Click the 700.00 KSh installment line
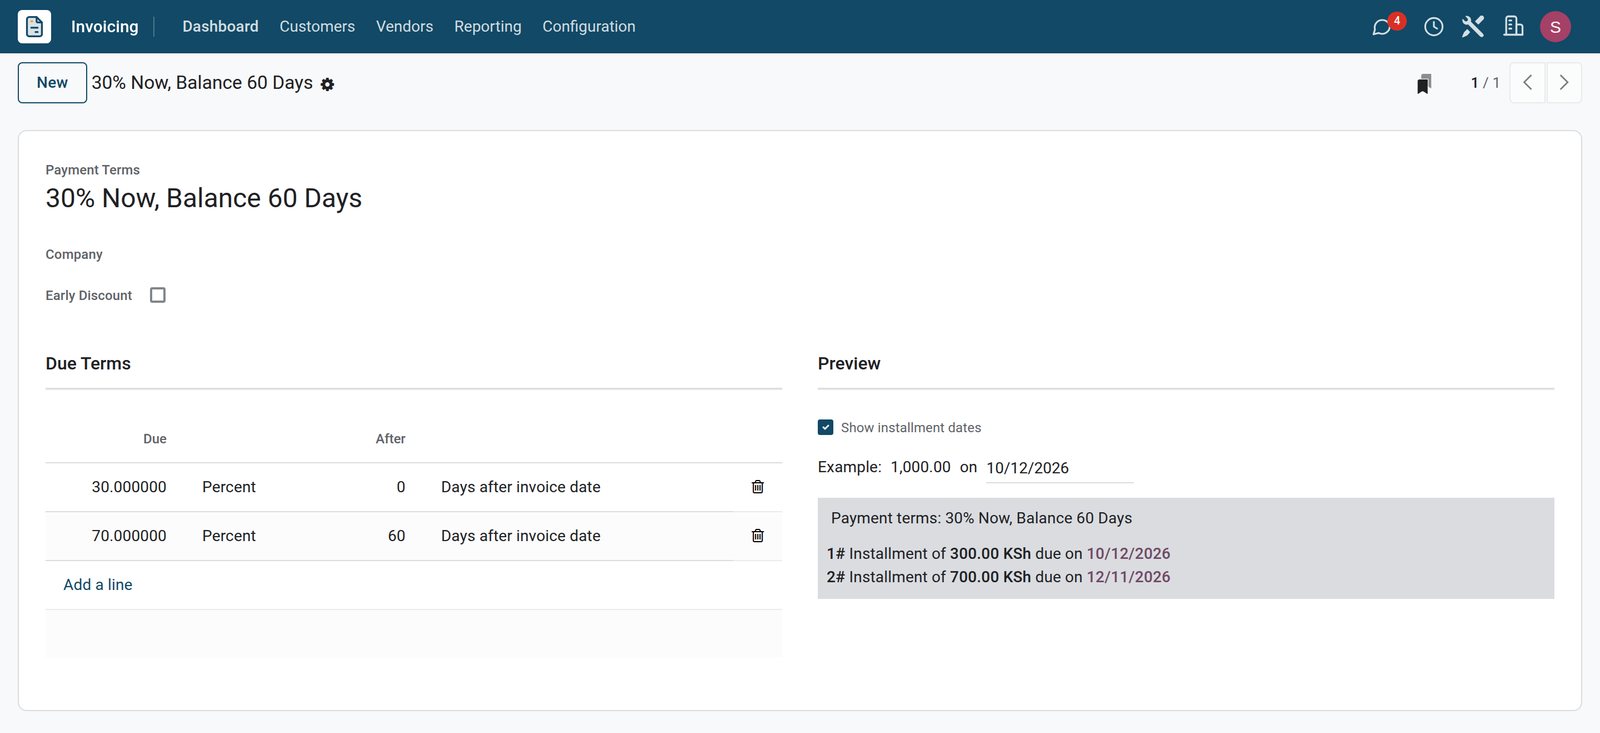Viewport: 1600px width, 733px height. pos(998,577)
